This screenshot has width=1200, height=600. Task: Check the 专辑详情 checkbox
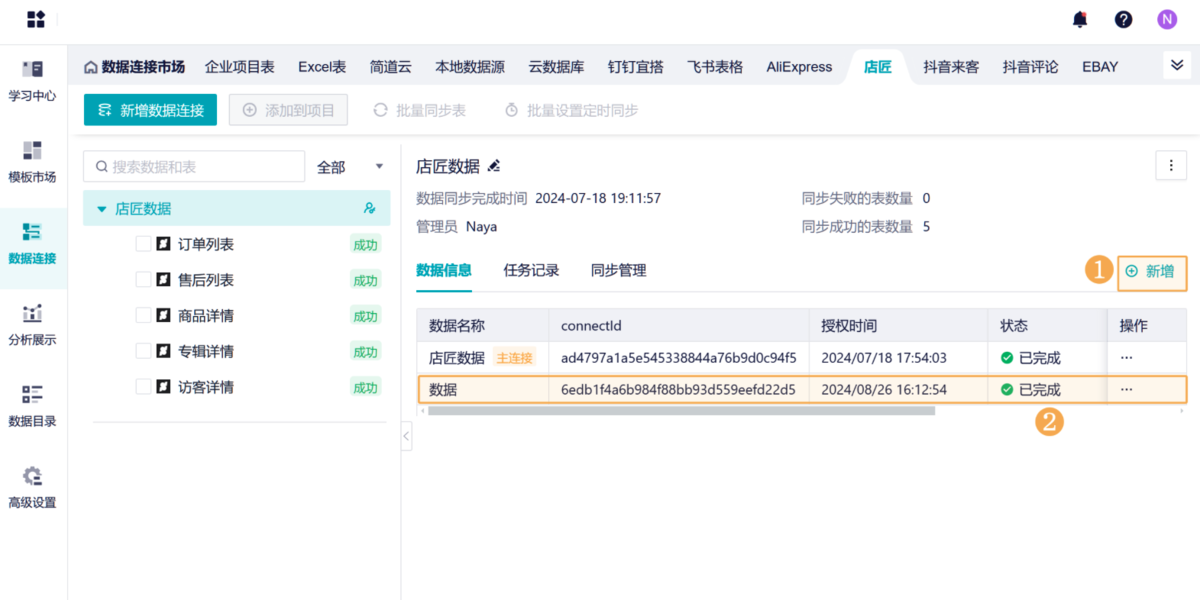143,351
